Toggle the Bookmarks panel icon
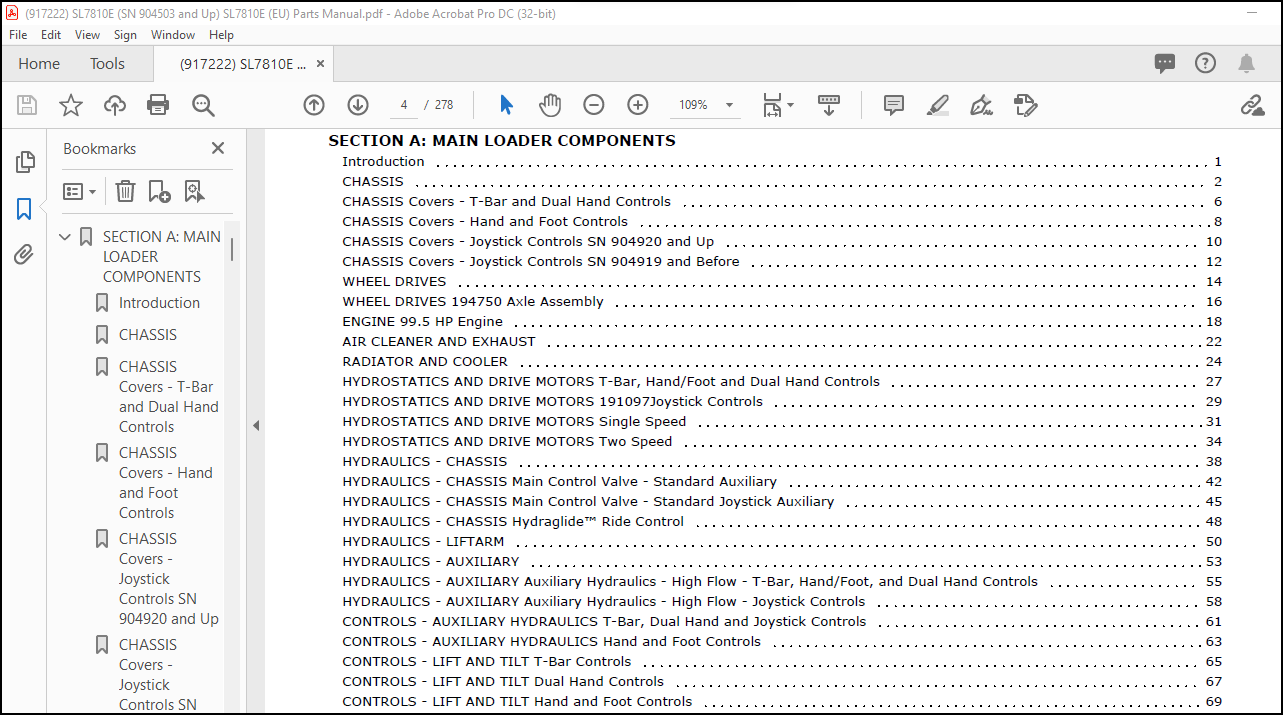Viewport: 1283px width, 715px height. (x=25, y=209)
